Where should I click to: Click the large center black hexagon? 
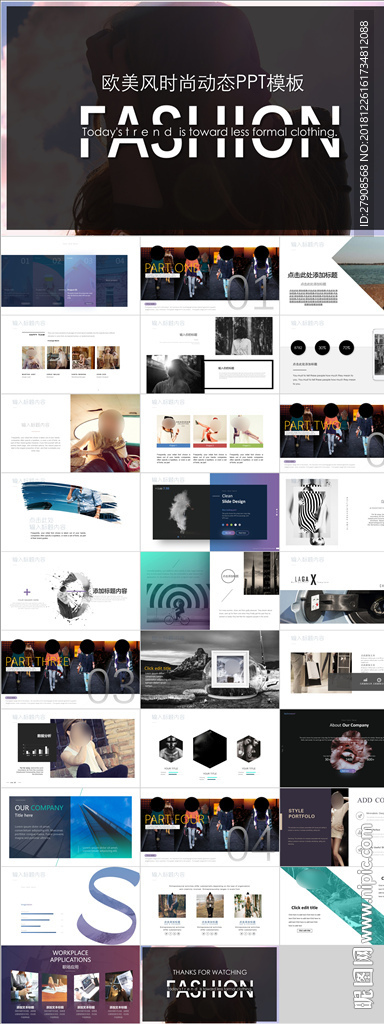210,748
